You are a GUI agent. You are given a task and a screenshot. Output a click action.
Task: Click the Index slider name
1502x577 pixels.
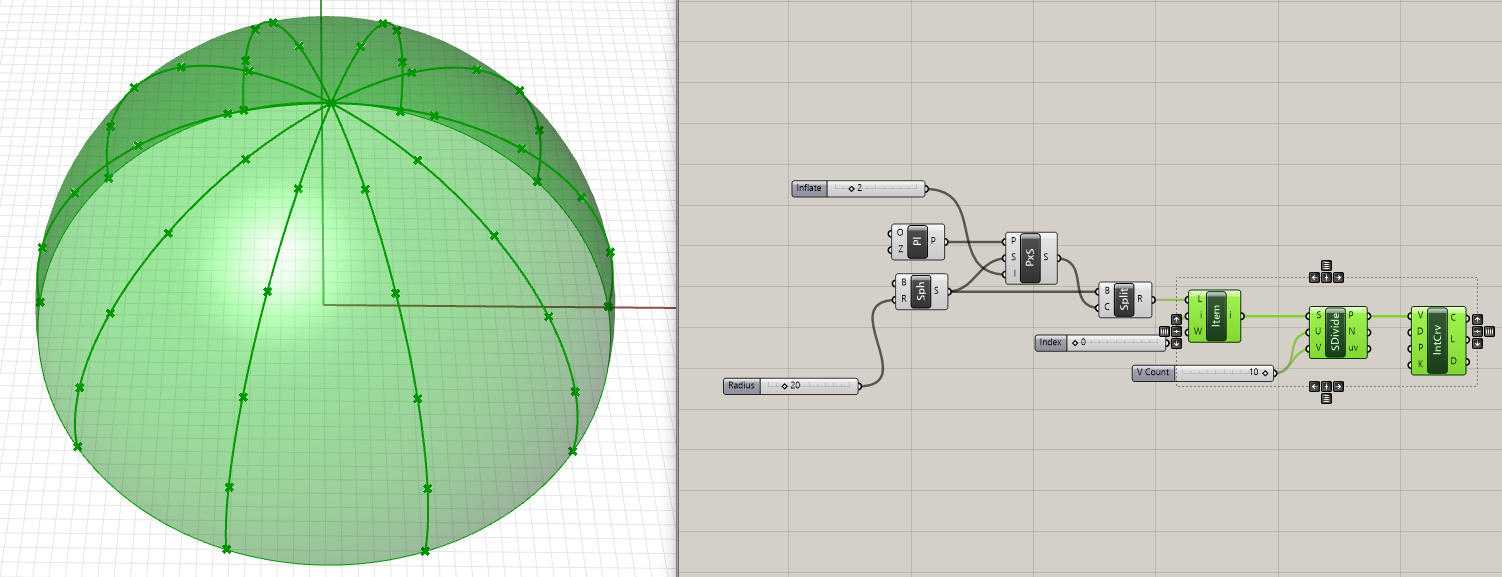[x=1050, y=343]
